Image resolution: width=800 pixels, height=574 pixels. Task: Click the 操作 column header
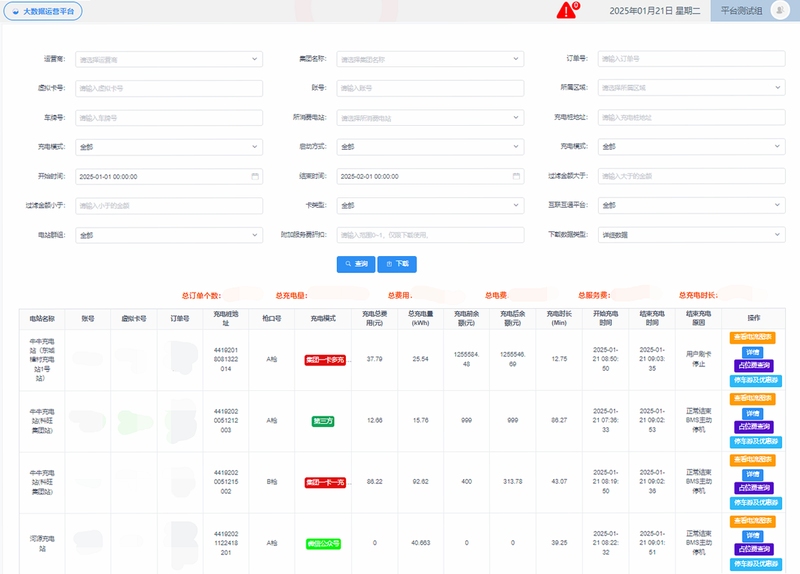coord(754,318)
